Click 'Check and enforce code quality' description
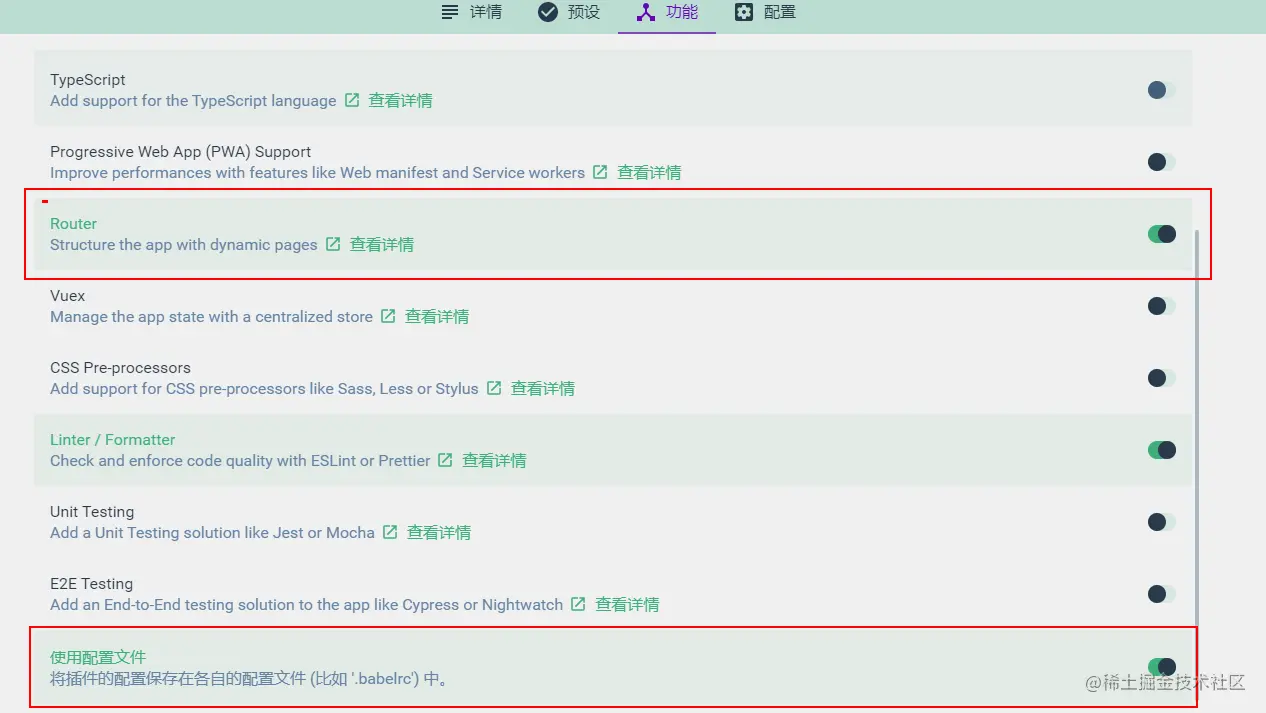 point(240,460)
